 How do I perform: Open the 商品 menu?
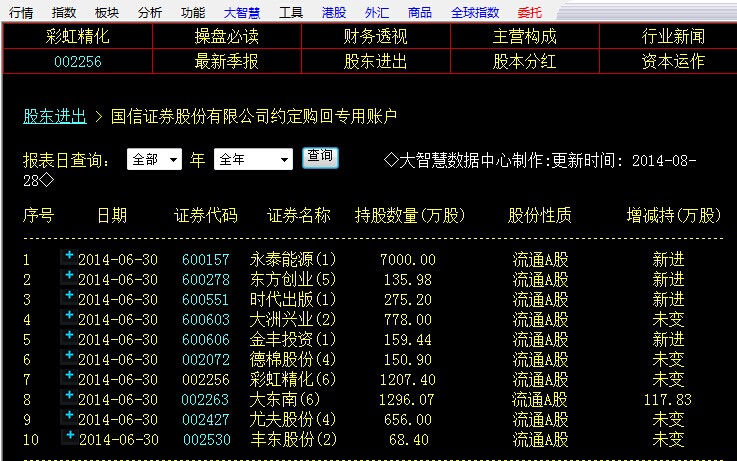tap(420, 12)
